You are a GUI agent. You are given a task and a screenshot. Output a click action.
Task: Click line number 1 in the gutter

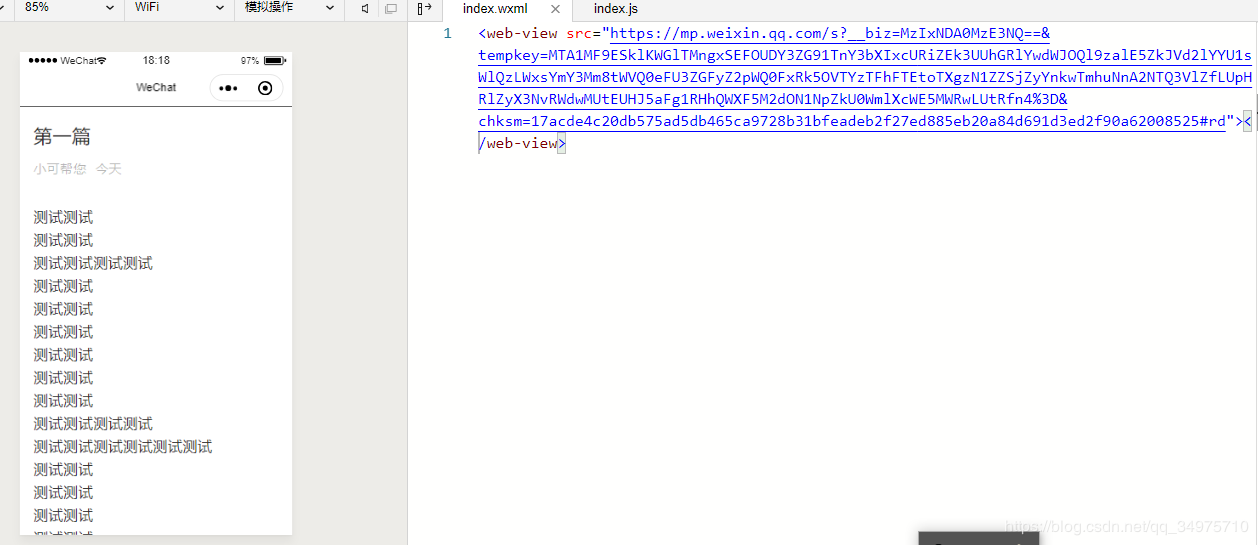coord(448,34)
